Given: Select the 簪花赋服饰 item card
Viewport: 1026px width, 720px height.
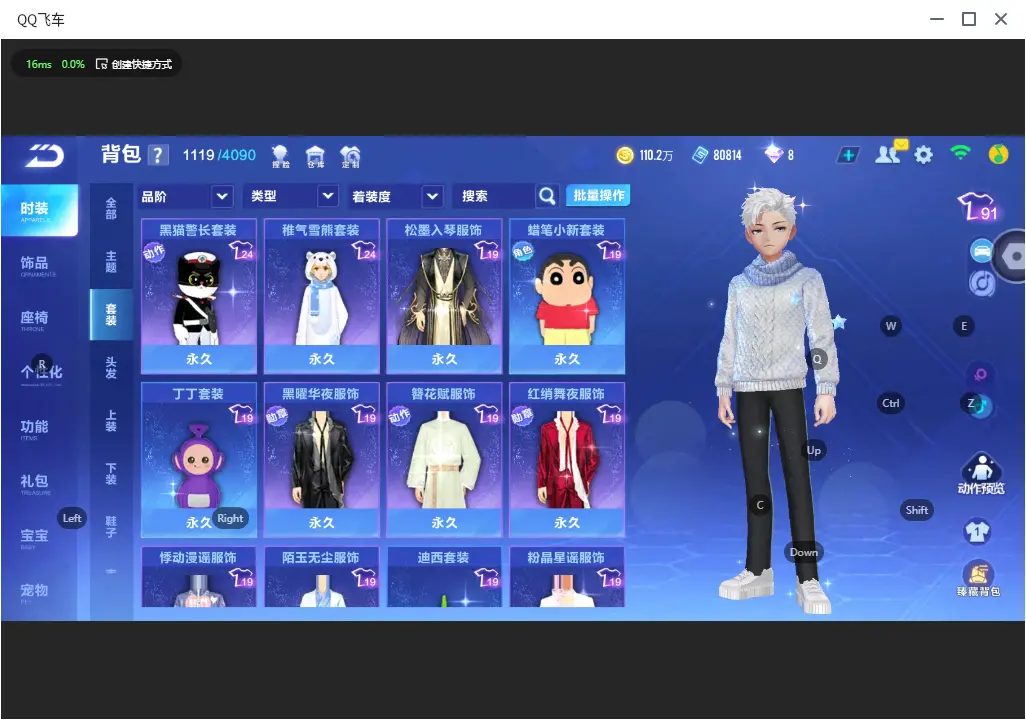Looking at the screenshot, I should coord(444,459).
